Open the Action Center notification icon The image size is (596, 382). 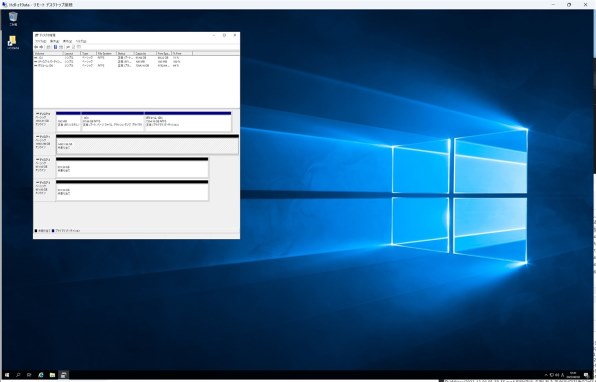(x=586, y=375)
